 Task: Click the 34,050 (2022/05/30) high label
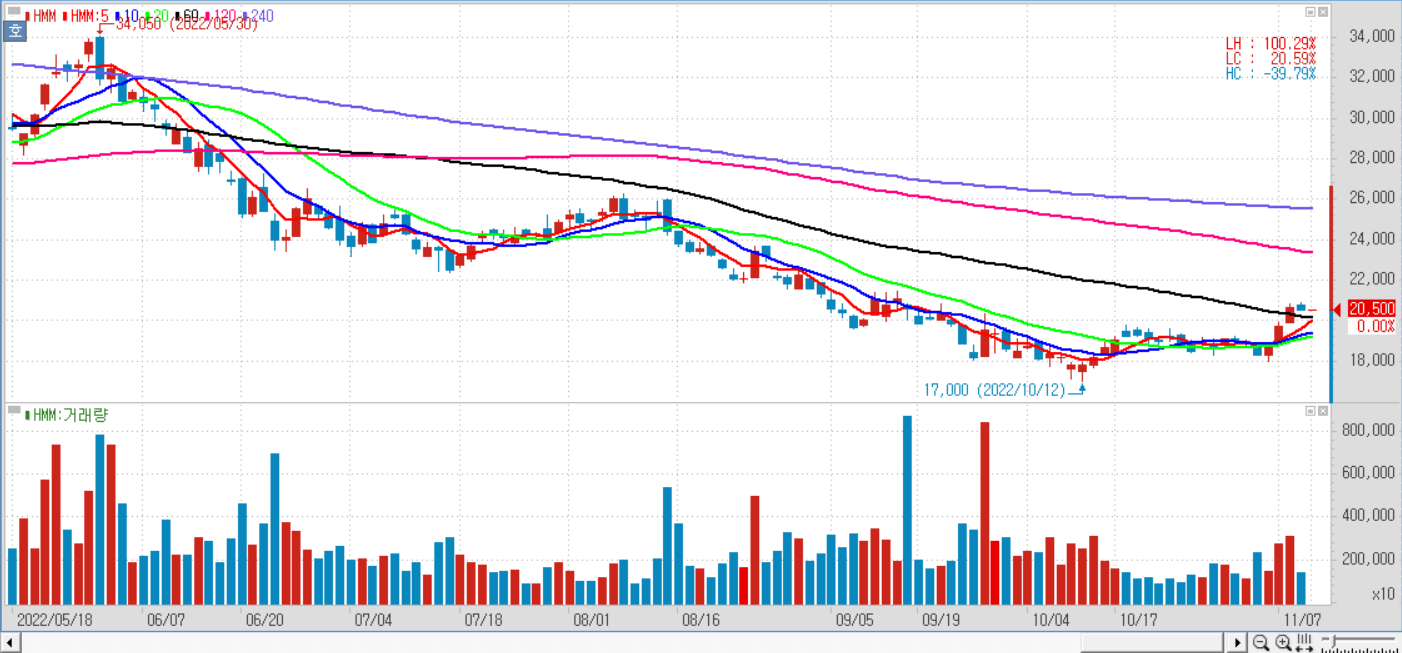click(x=187, y=24)
